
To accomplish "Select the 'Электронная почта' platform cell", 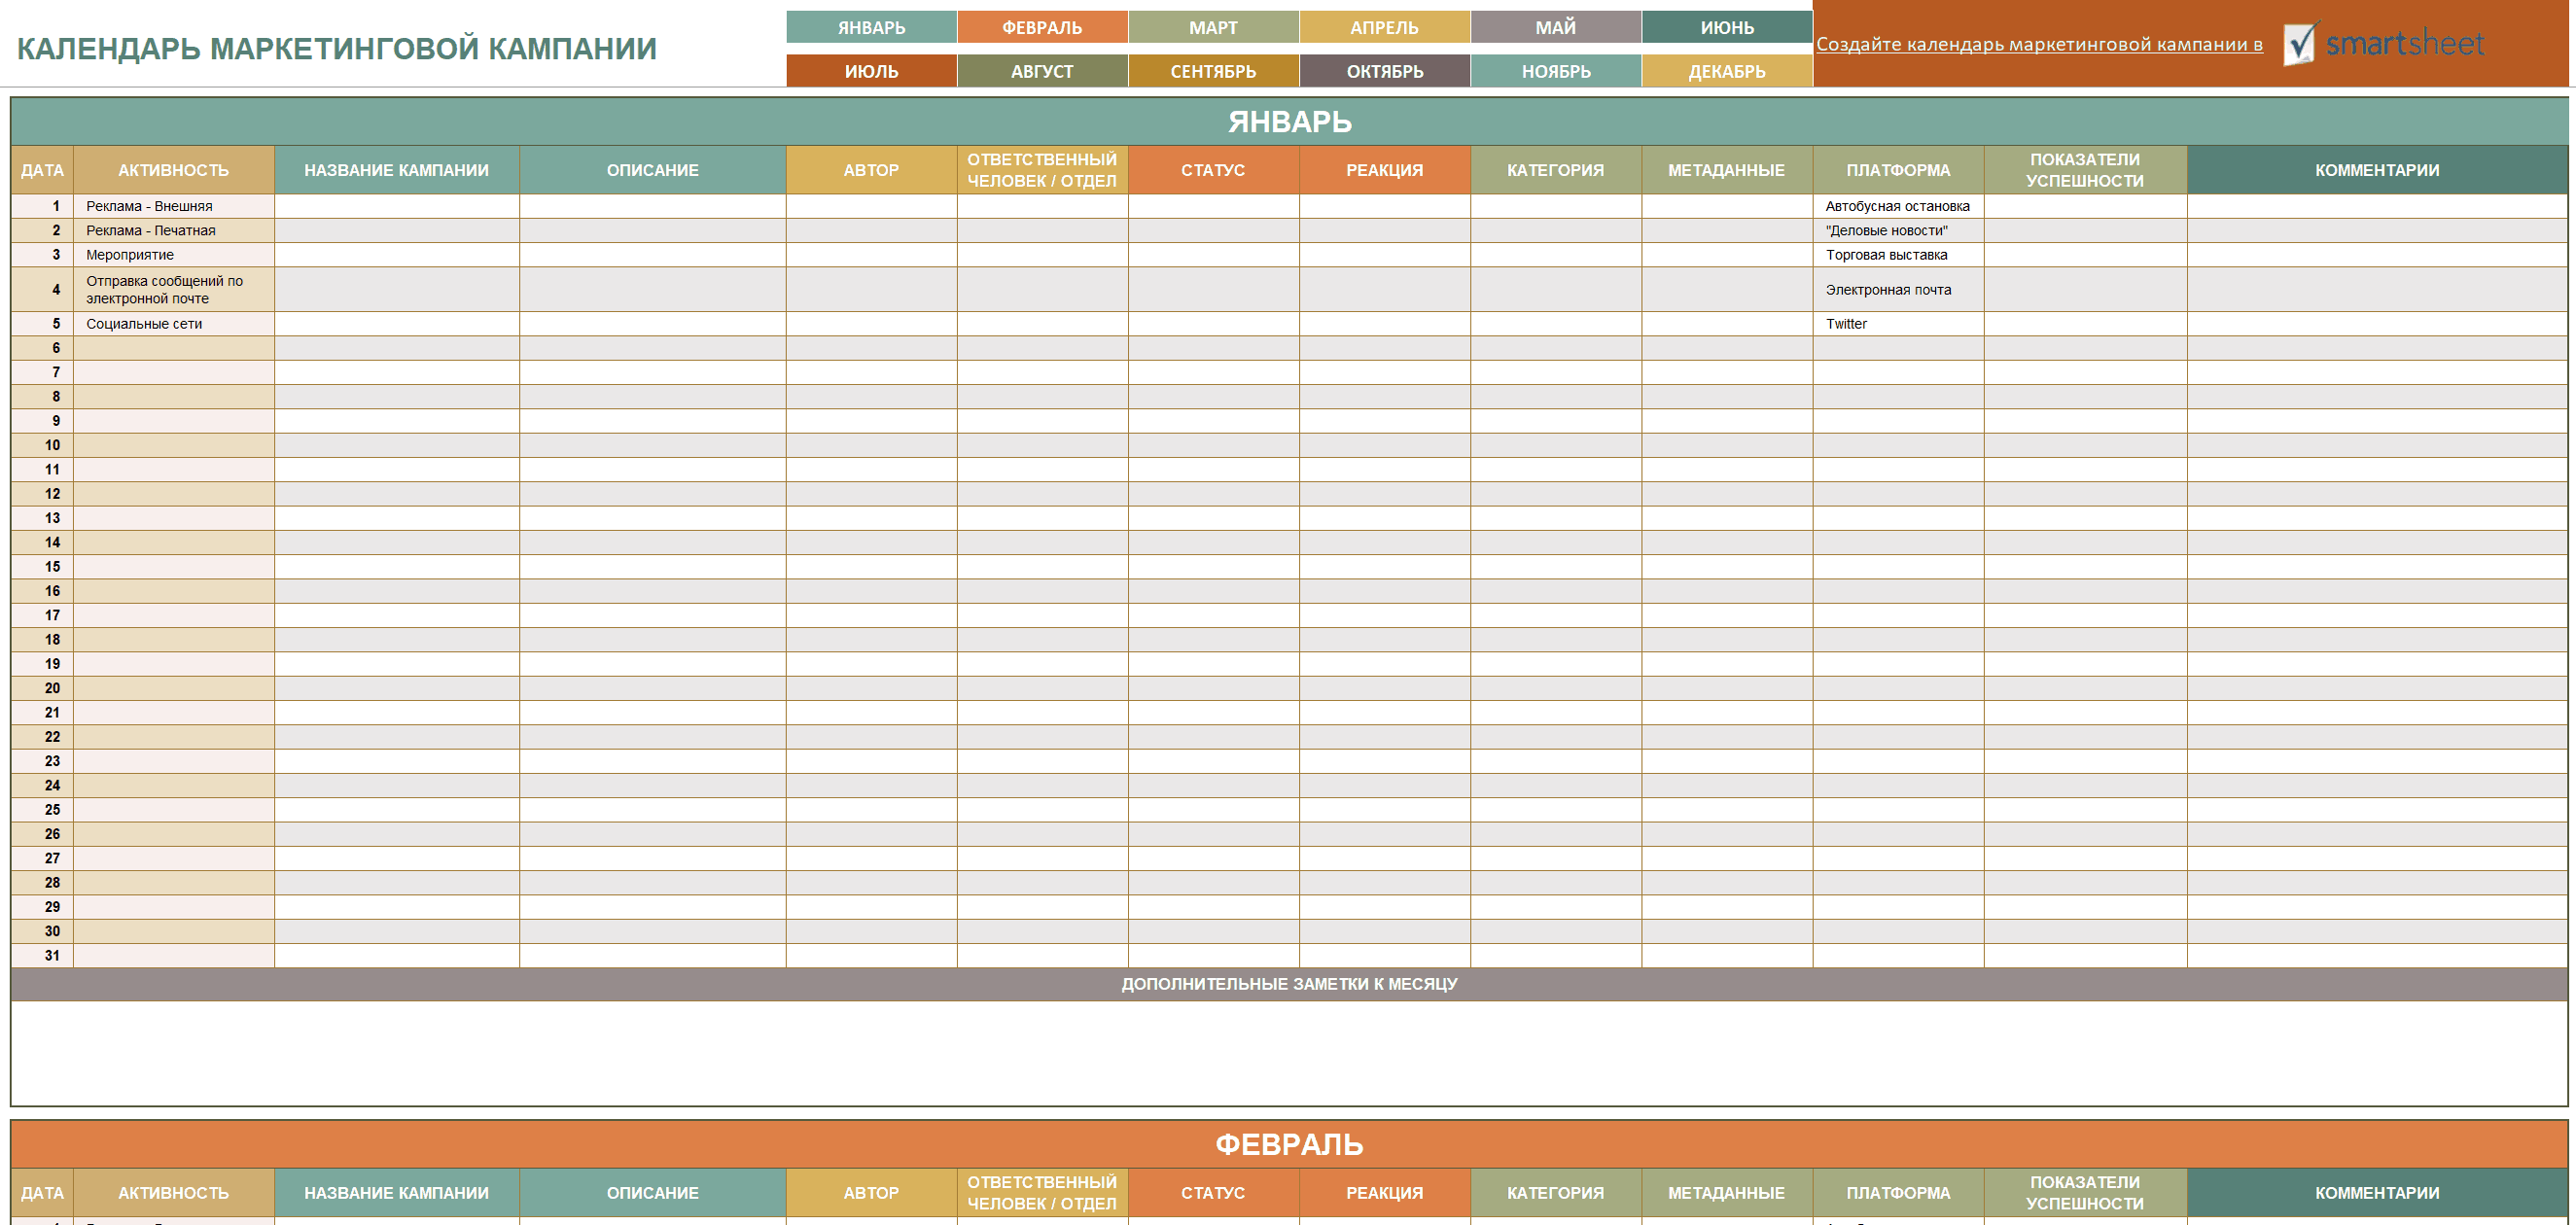I will (1898, 289).
